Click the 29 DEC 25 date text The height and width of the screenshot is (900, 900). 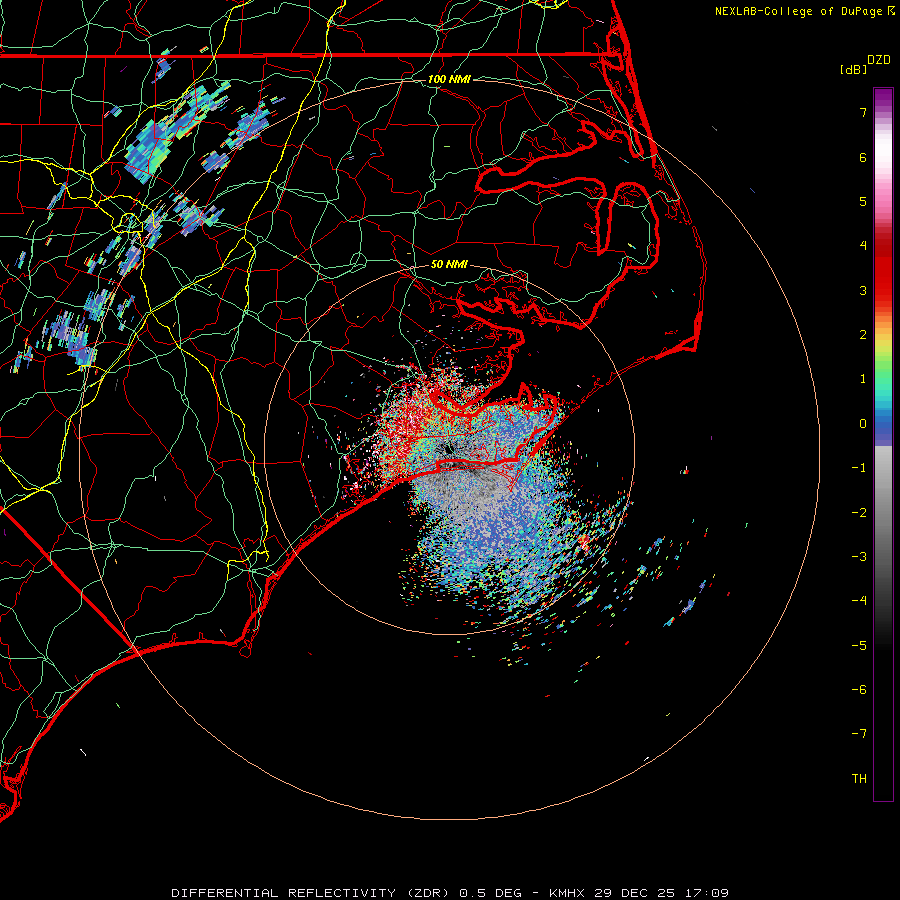click(x=633, y=893)
